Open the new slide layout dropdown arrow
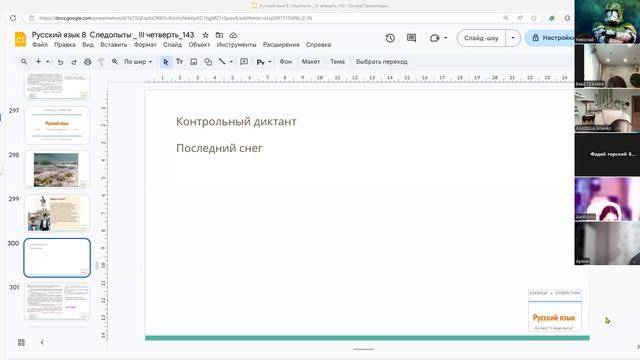 (x=48, y=62)
